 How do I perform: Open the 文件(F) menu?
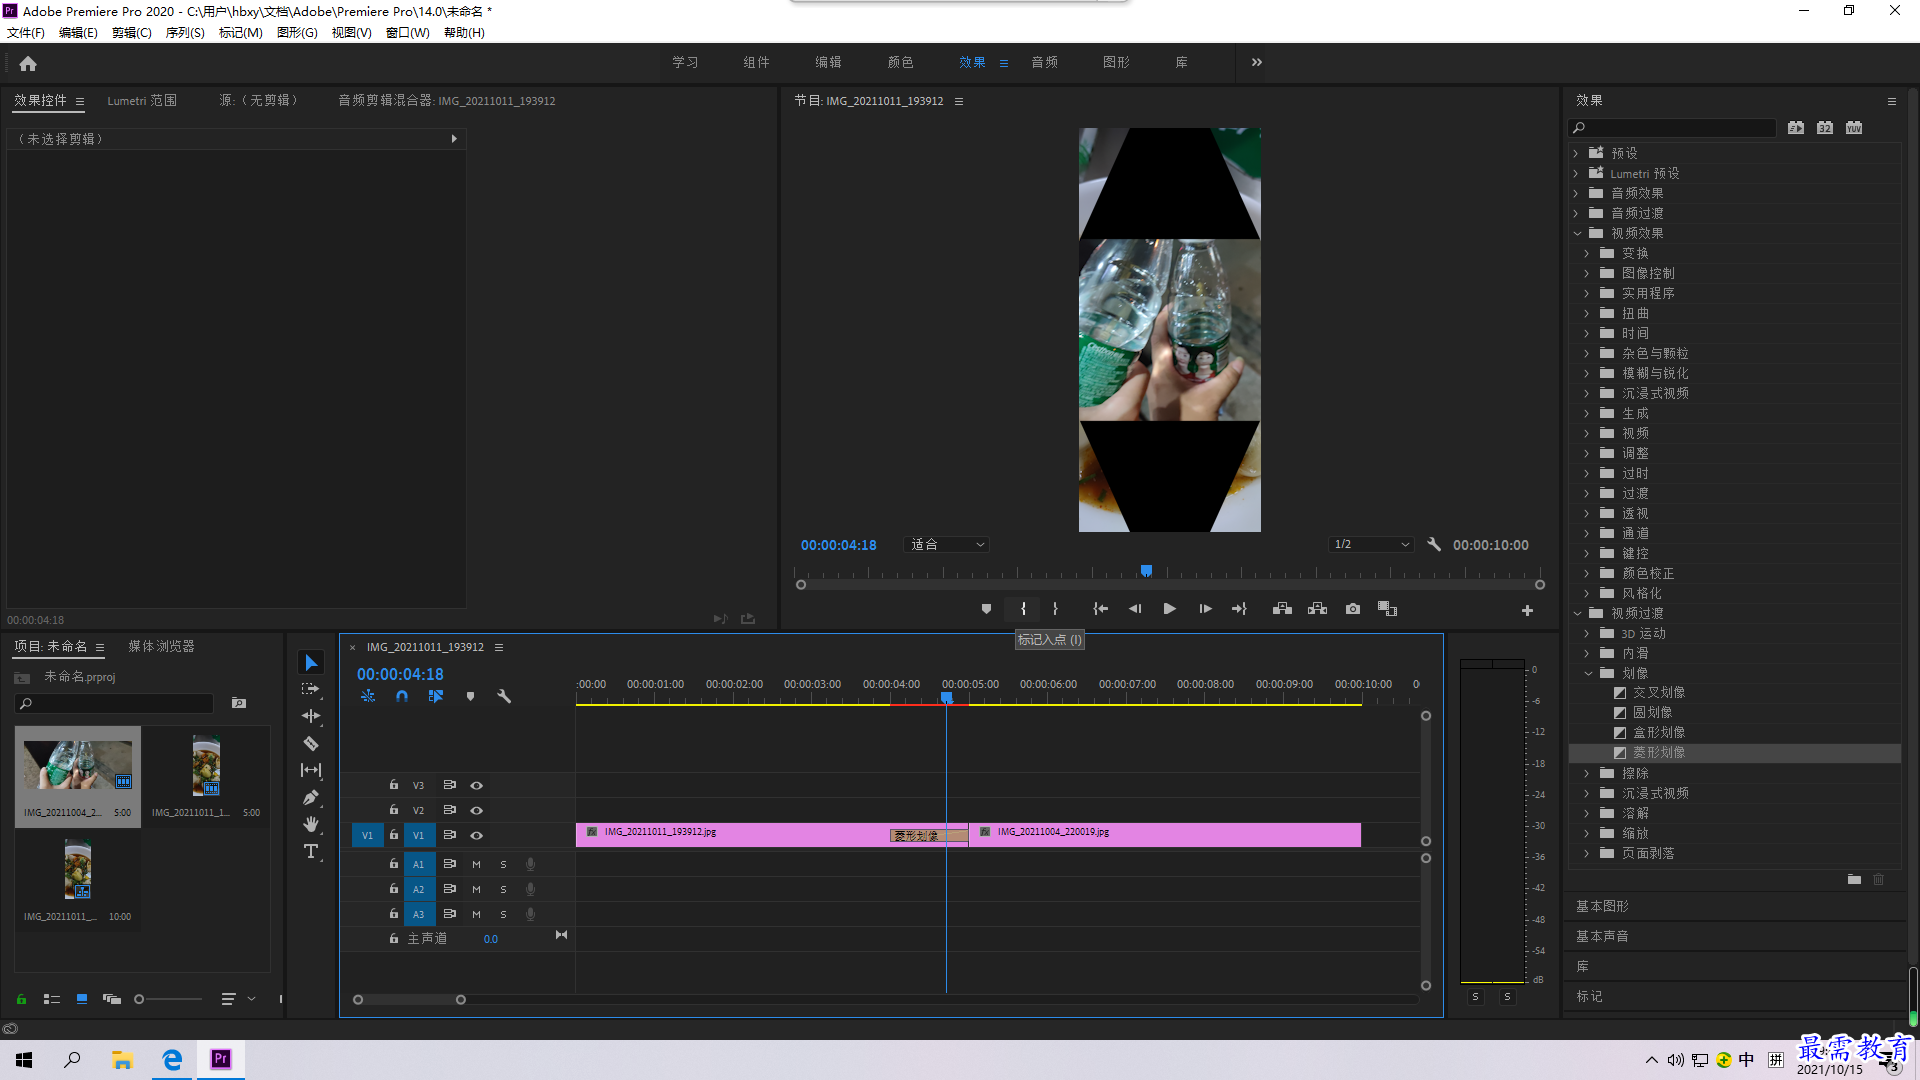(x=26, y=32)
